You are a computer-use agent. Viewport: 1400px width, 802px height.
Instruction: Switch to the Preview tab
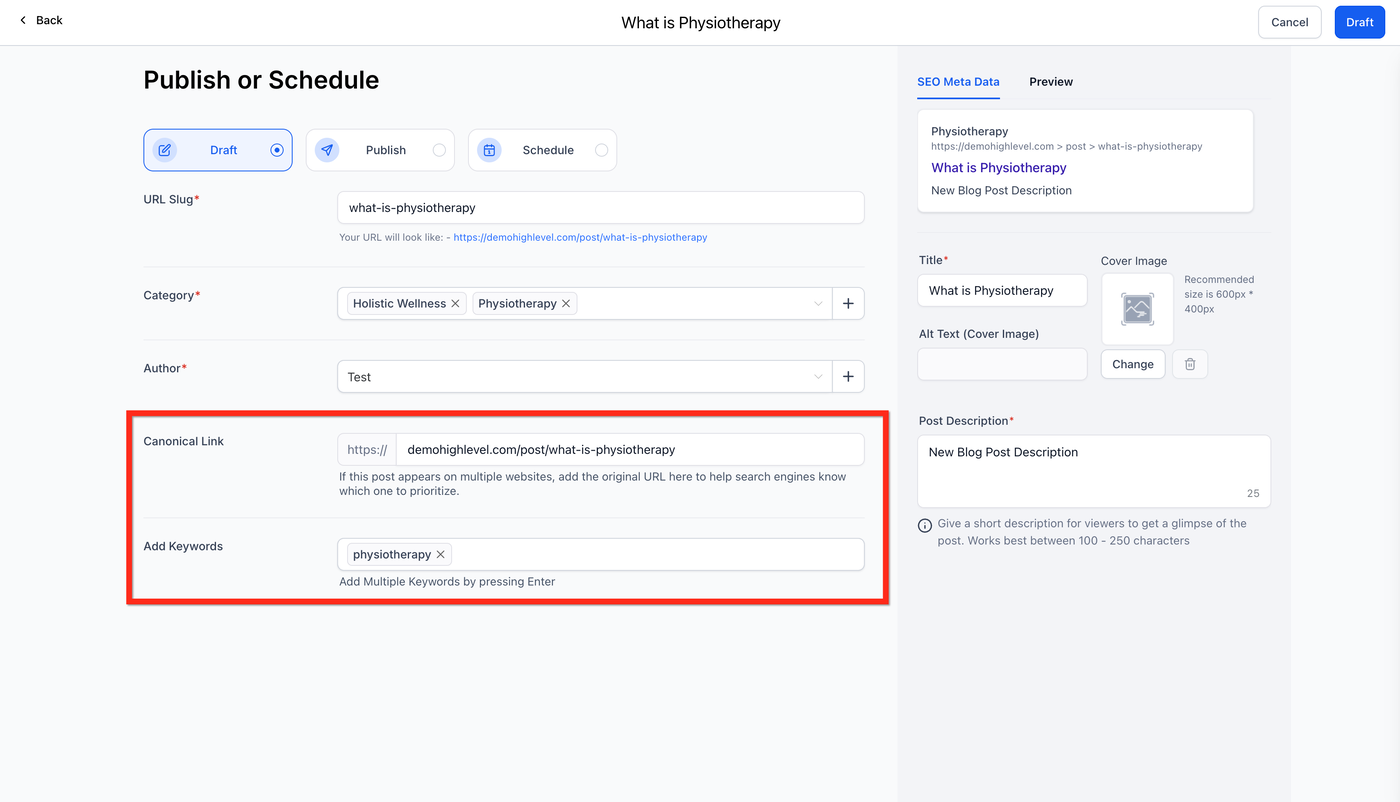pos(1051,82)
